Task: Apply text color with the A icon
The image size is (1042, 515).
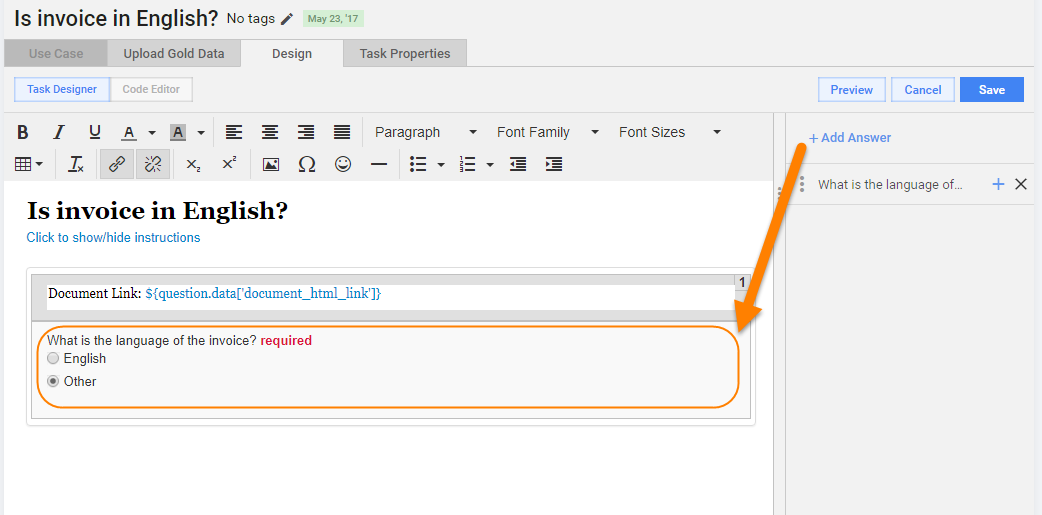Action: point(129,132)
